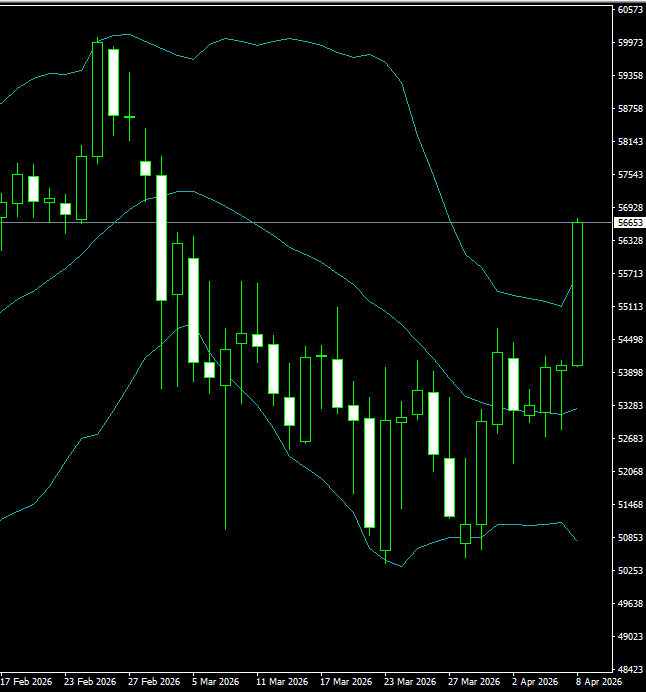
Task: Click the tallest hollow candle near the 59973 peak
Action: (97, 100)
